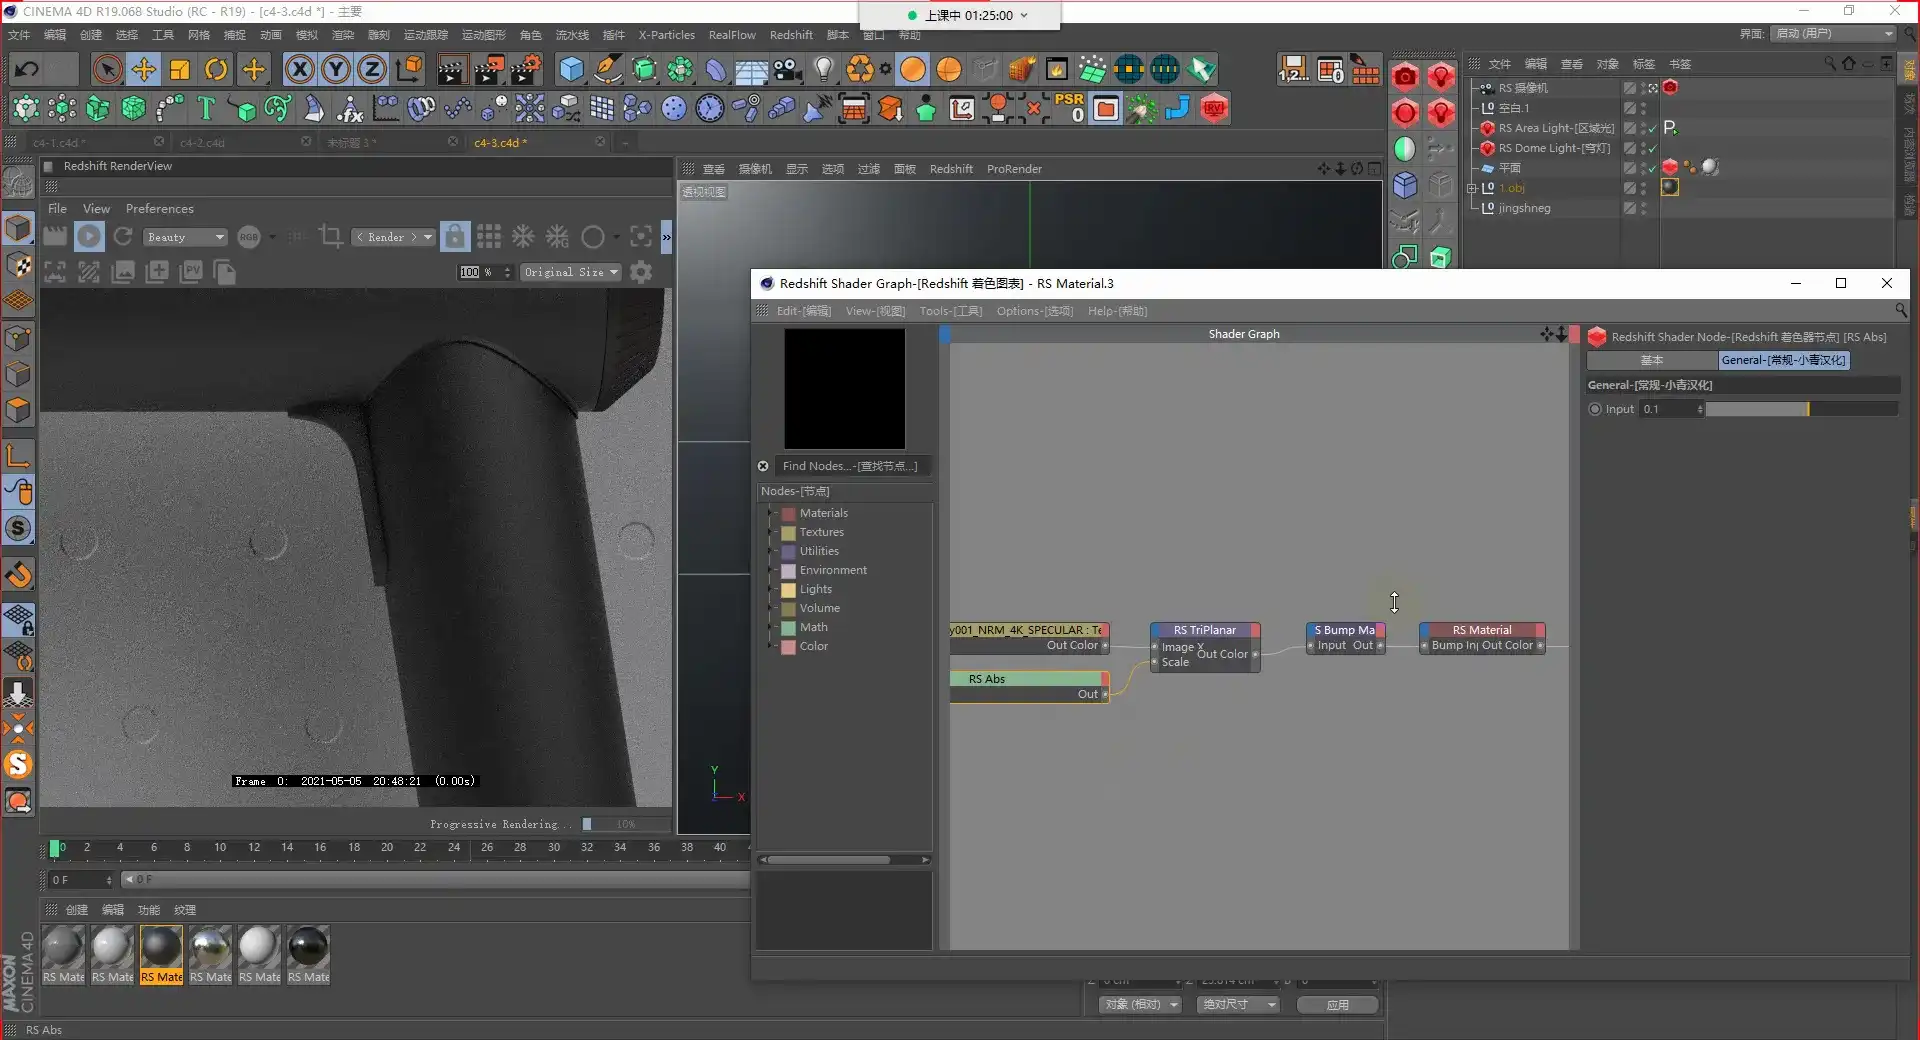1920x1040 pixels.
Task: Toggle X axis lock
Action: coord(299,69)
